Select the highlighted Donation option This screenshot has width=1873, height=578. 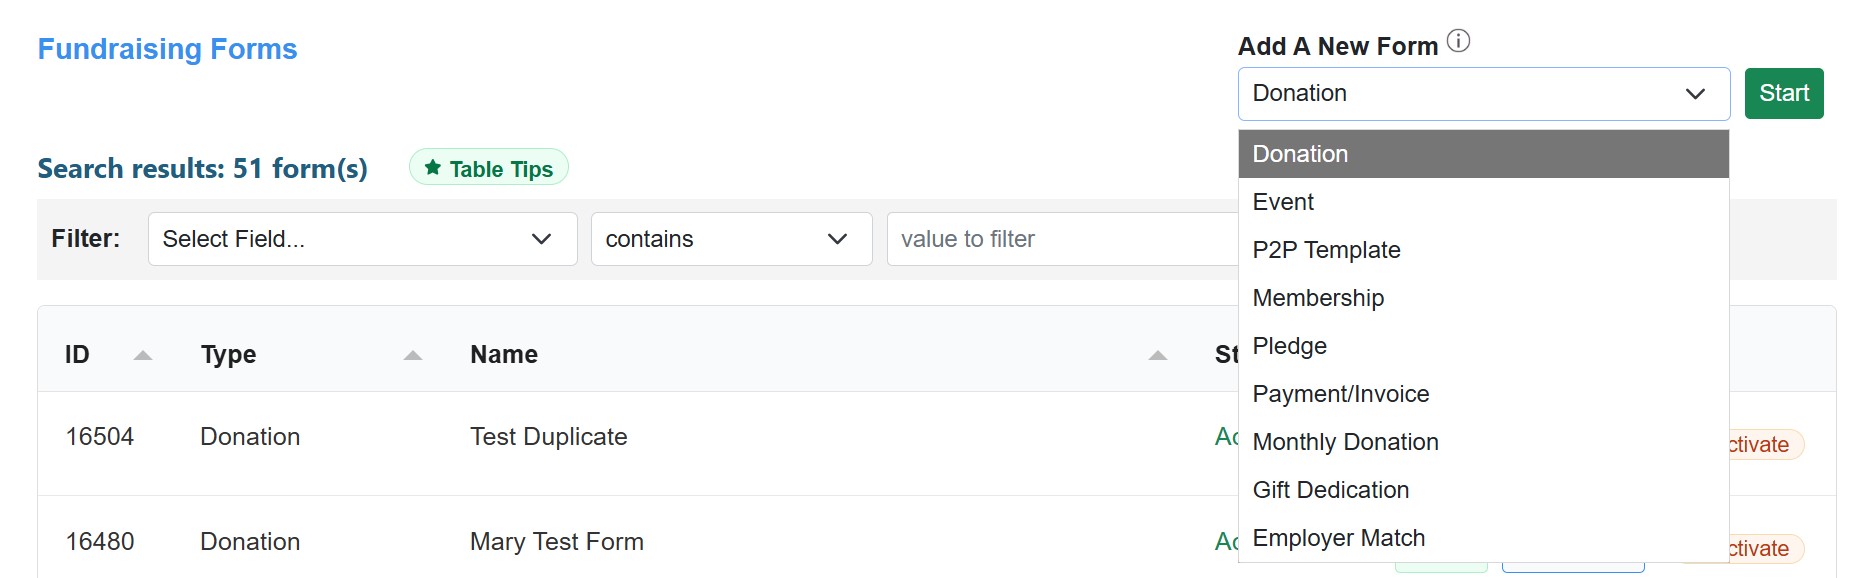tap(1300, 154)
